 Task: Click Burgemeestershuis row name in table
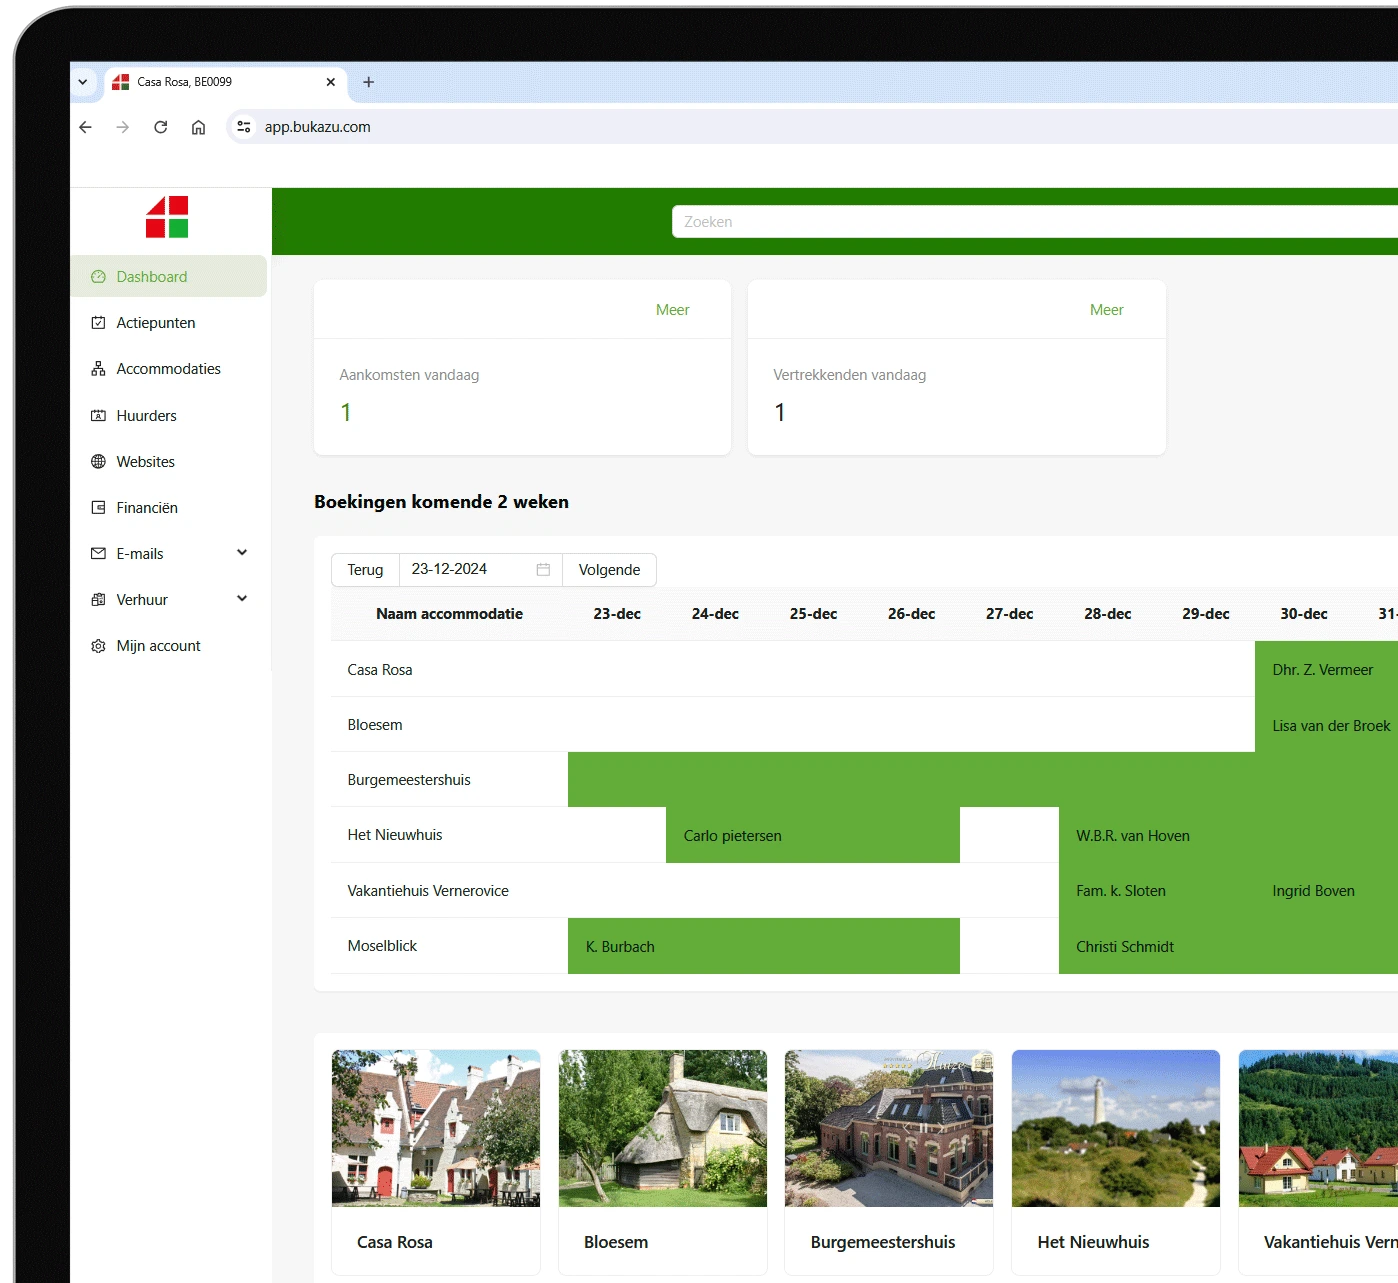[x=409, y=780]
